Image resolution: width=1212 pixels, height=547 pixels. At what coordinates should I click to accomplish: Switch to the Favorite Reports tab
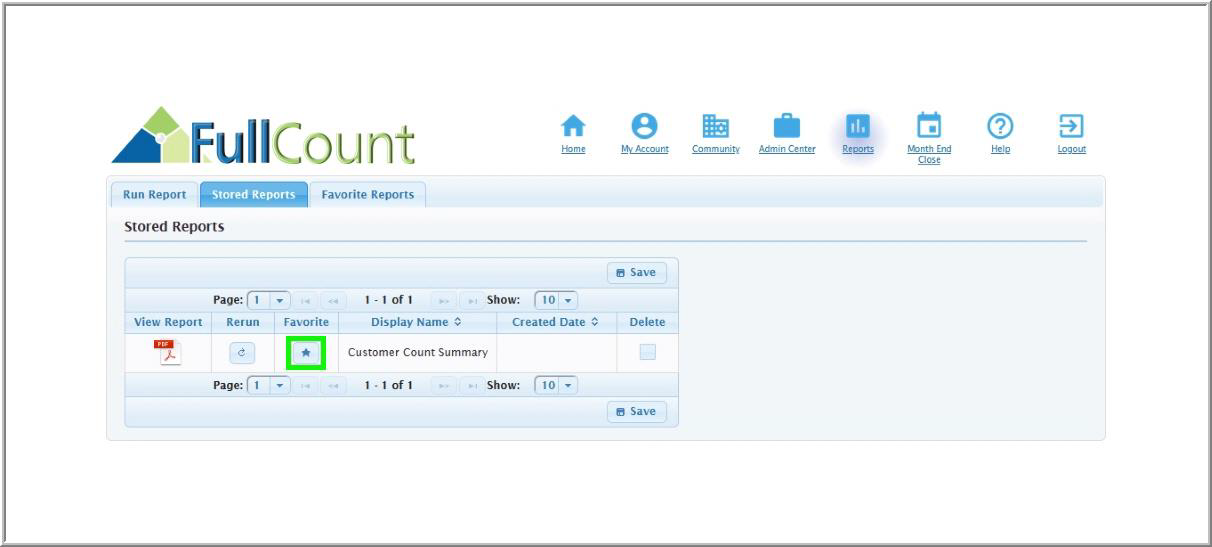[367, 195]
